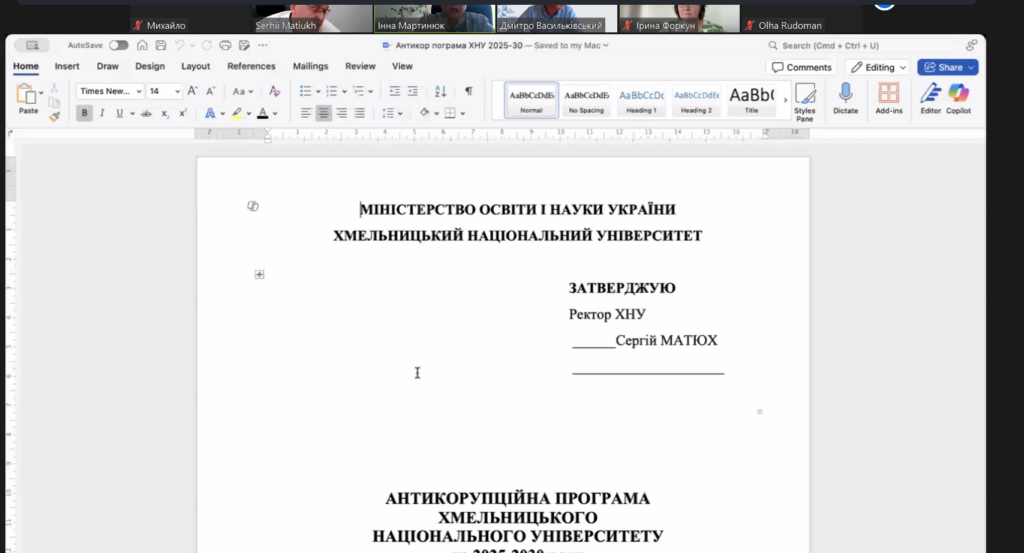
Task: Expand the Paste options arrow
Action: tap(41, 93)
